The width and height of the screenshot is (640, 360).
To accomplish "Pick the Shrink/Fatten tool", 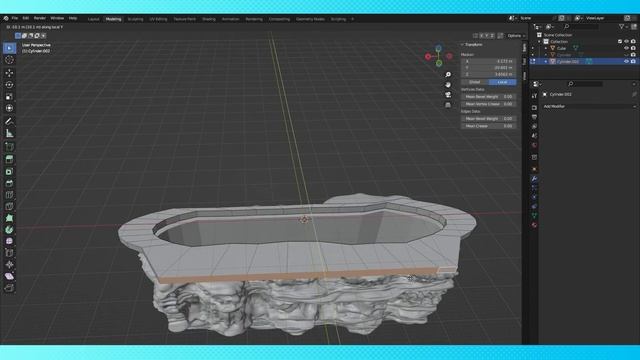I will click(x=9, y=264).
